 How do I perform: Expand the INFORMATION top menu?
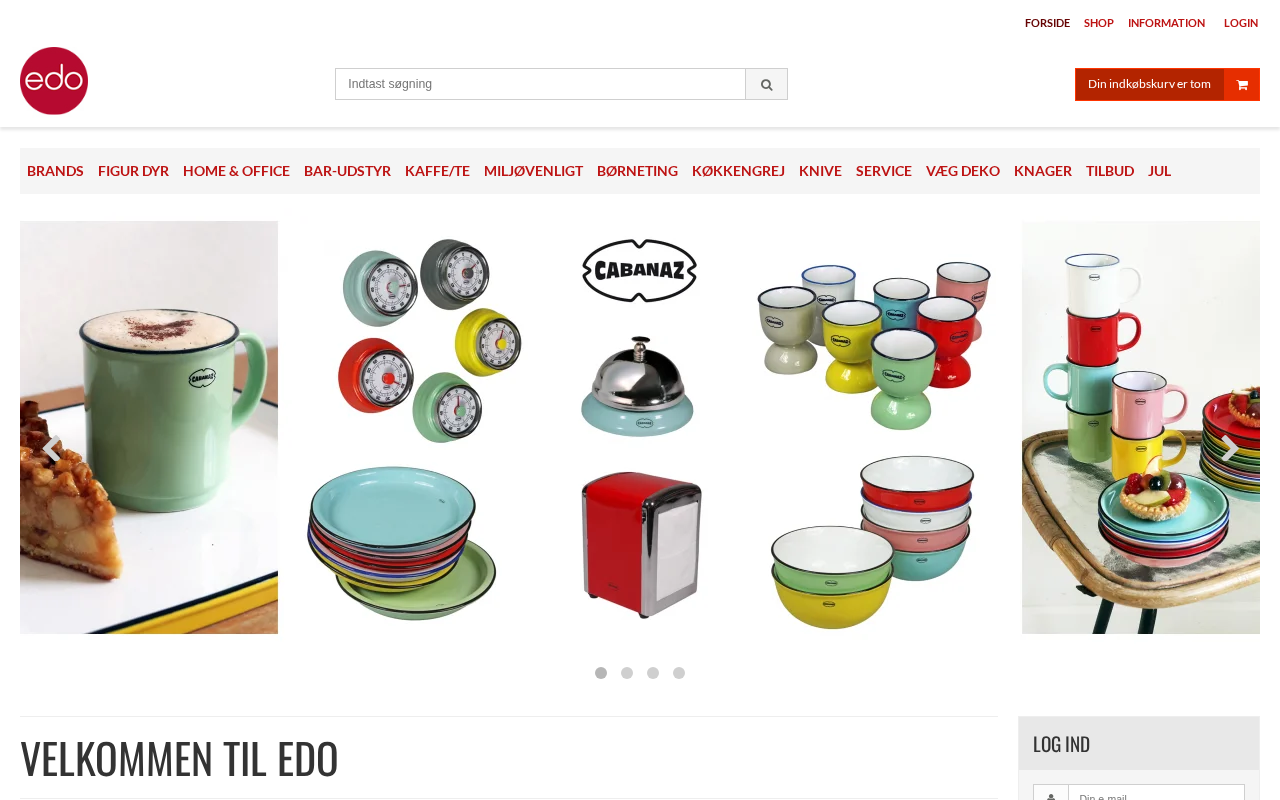tap(1166, 23)
